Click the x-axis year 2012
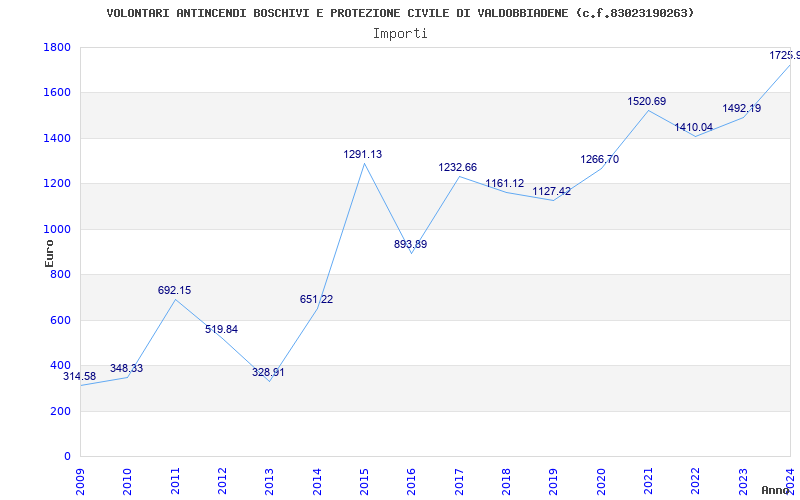This screenshot has height=500, width=800. pyautogui.click(x=222, y=481)
